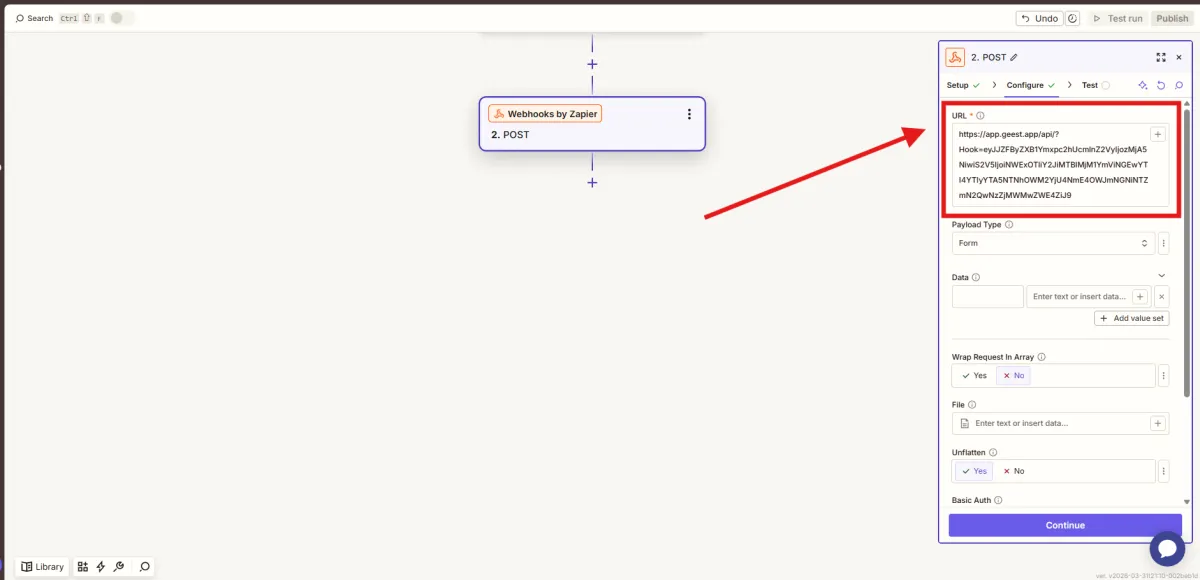Open version history clock icon
Image resolution: width=1200 pixels, height=580 pixels.
[x=1073, y=18]
